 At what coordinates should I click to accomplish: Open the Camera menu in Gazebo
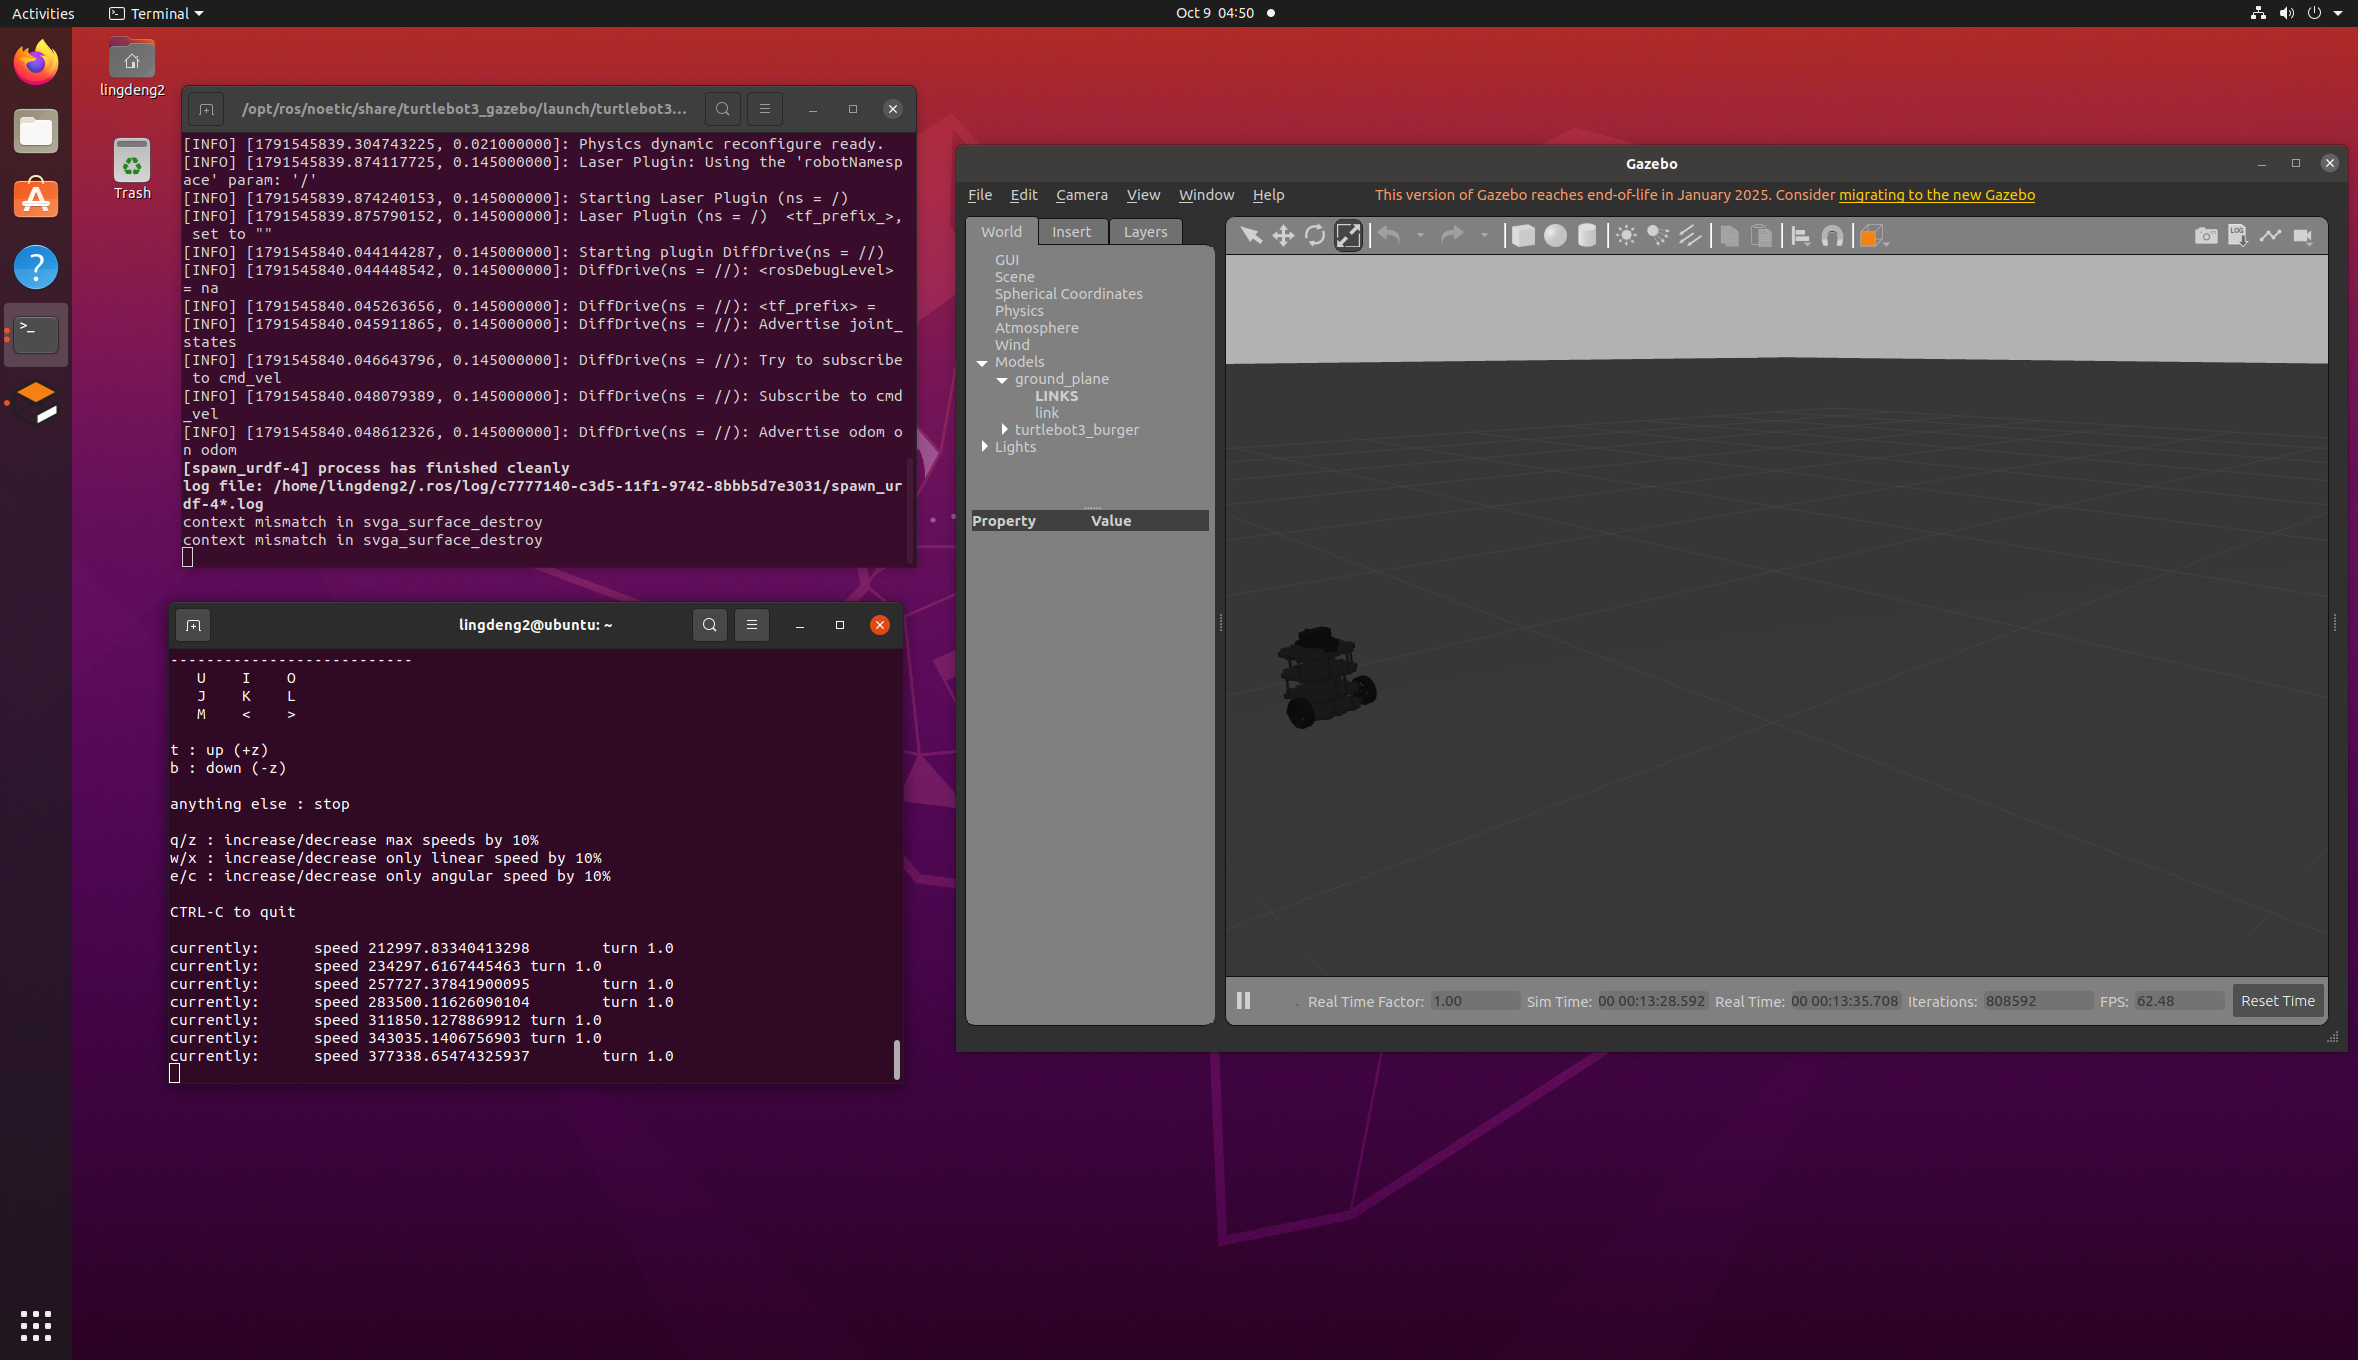pyautogui.click(x=1081, y=195)
